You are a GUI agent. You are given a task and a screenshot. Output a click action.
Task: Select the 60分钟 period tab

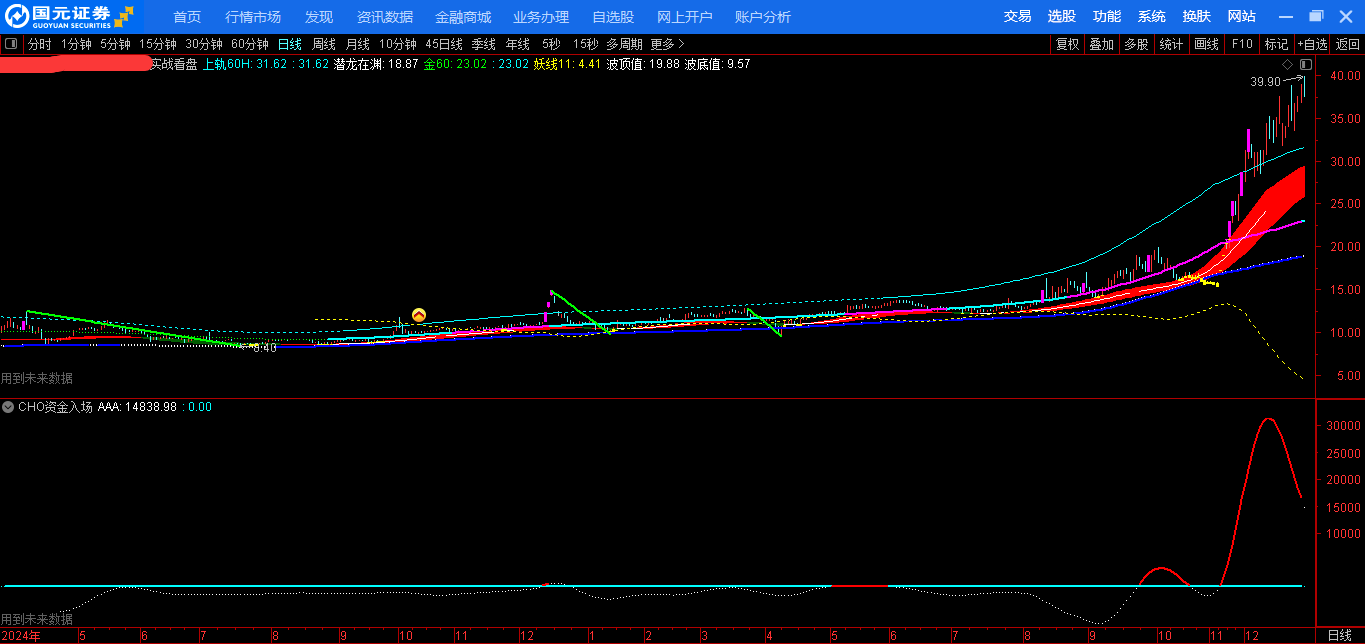(249, 44)
